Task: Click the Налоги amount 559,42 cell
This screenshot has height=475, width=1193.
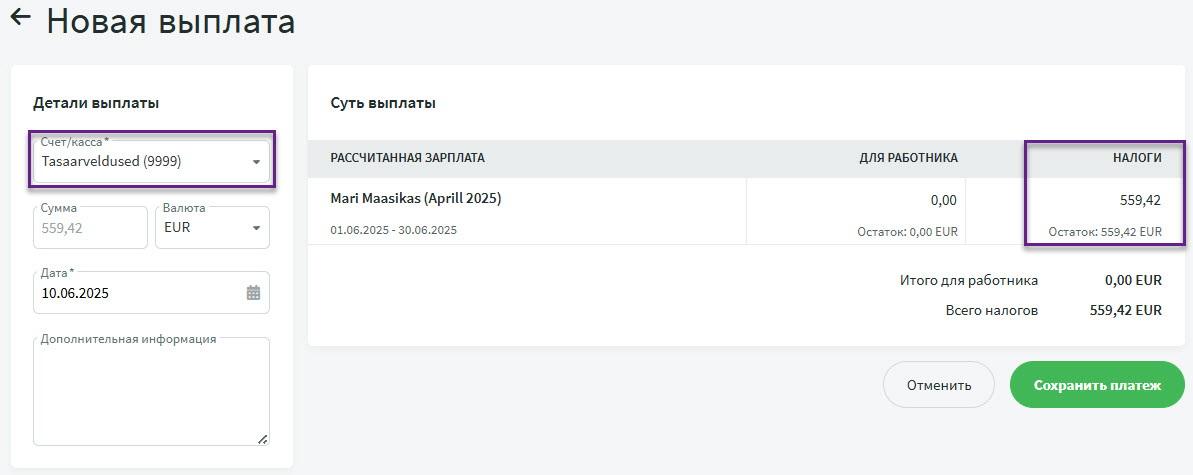Action: click(x=1075, y=212)
